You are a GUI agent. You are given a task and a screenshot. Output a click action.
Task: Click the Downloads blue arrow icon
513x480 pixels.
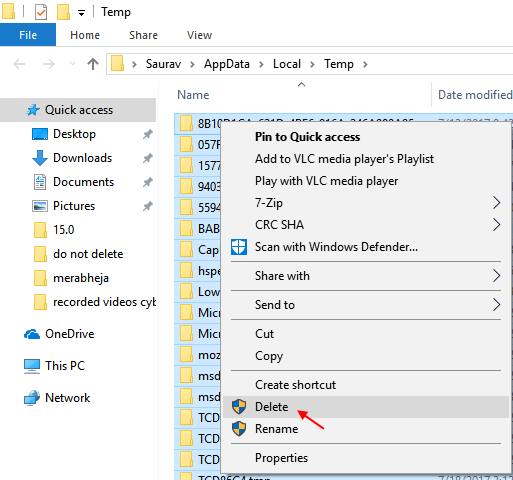40,158
